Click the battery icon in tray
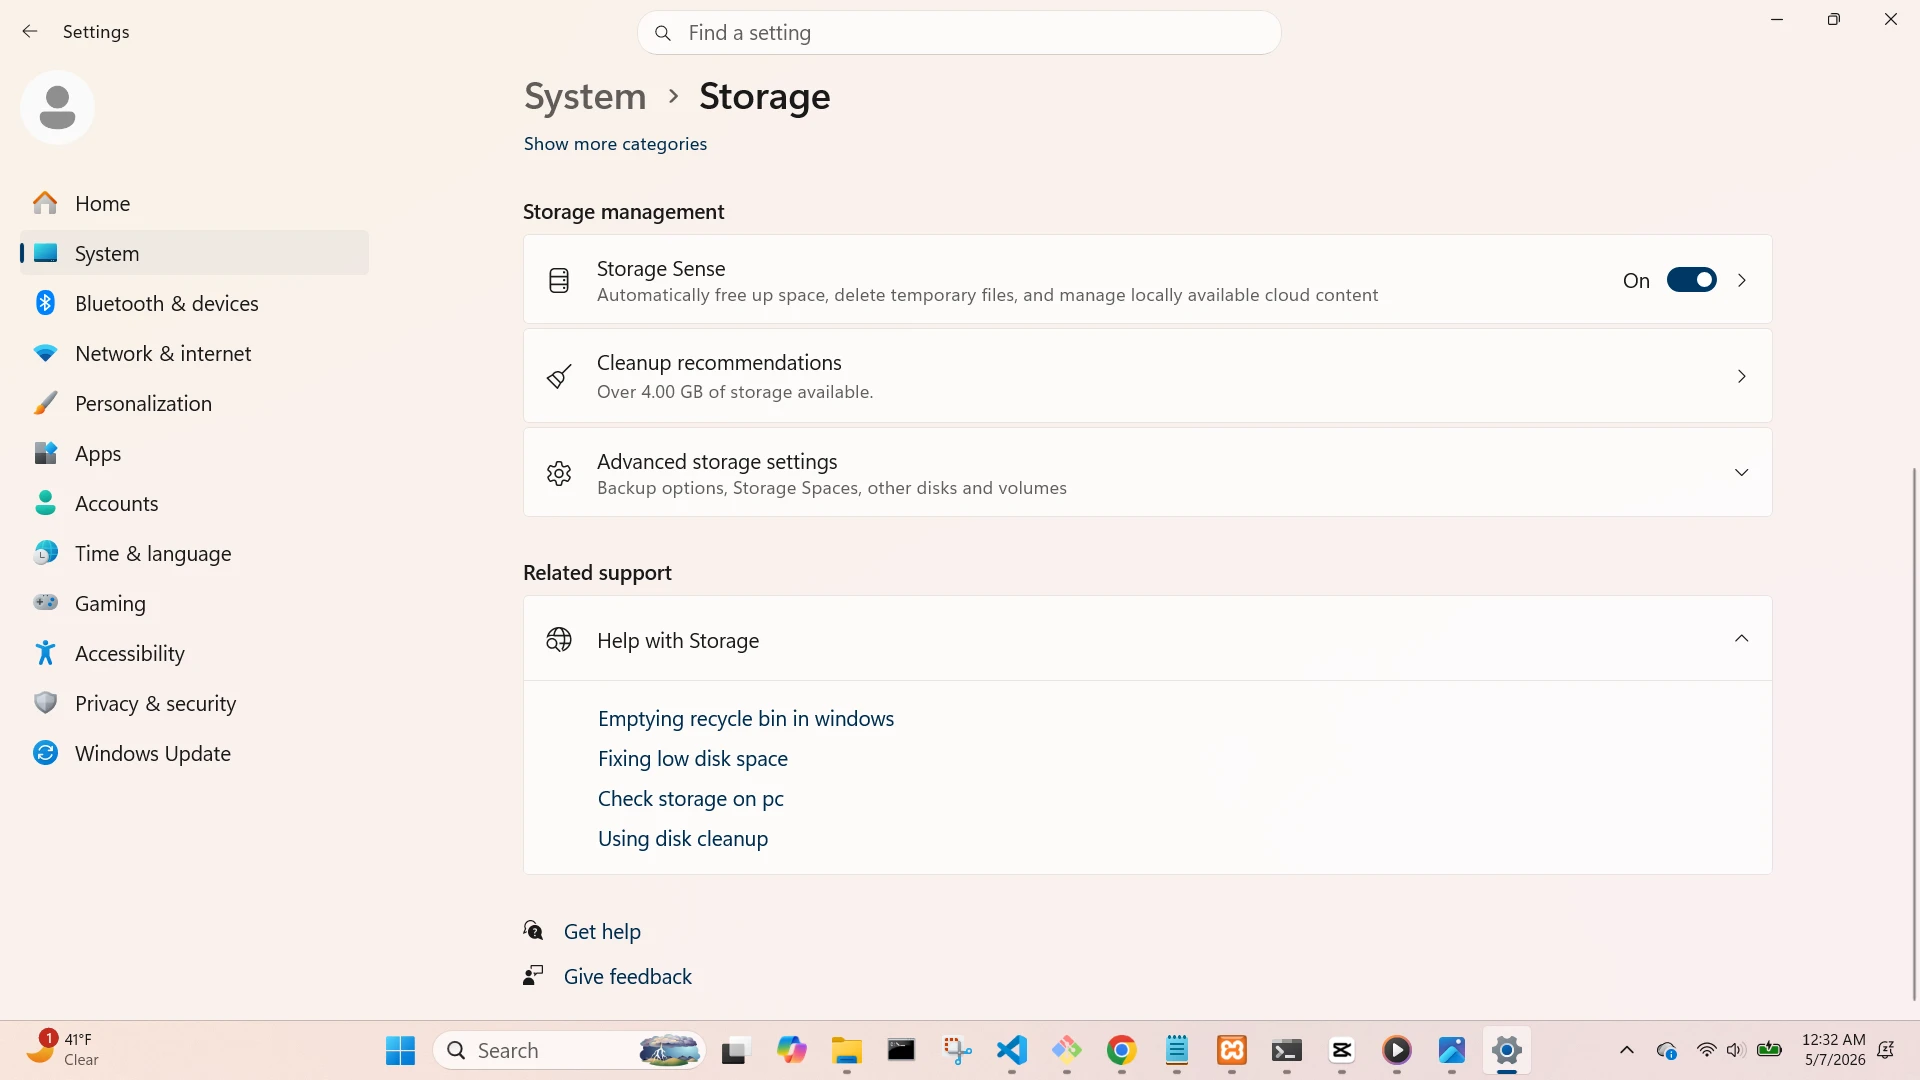1920x1080 pixels. 1769,1050
